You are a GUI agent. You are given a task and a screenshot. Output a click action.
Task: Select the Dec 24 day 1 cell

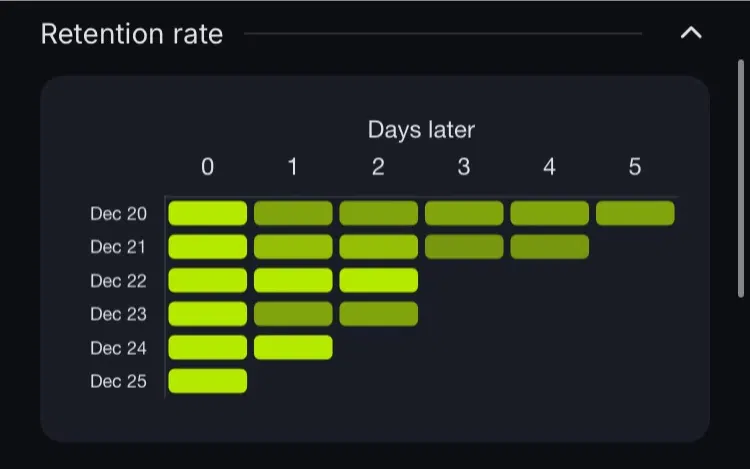pyautogui.click(x=293, y=347)
